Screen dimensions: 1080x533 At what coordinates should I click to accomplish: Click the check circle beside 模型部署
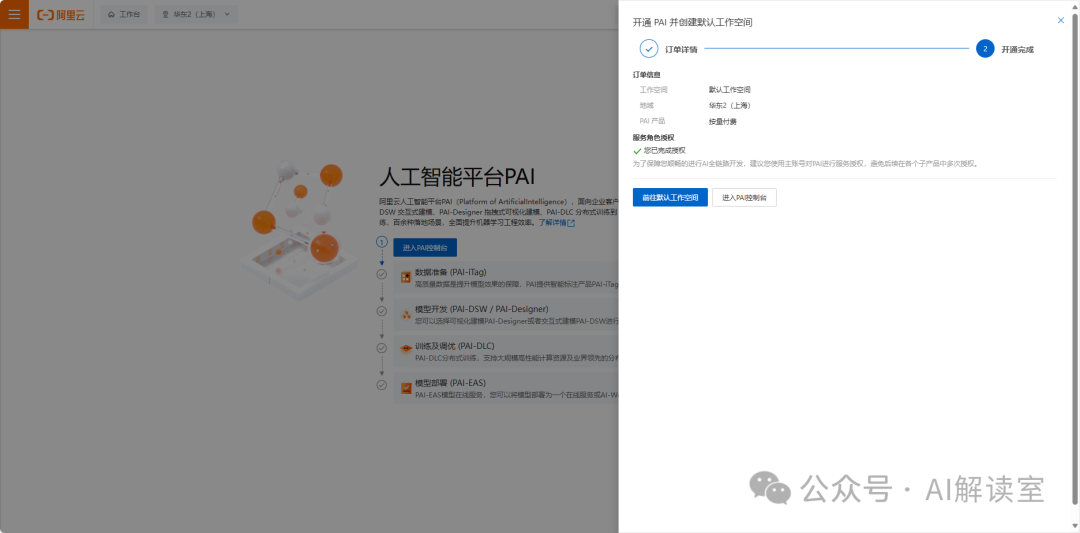pos(382,385)
